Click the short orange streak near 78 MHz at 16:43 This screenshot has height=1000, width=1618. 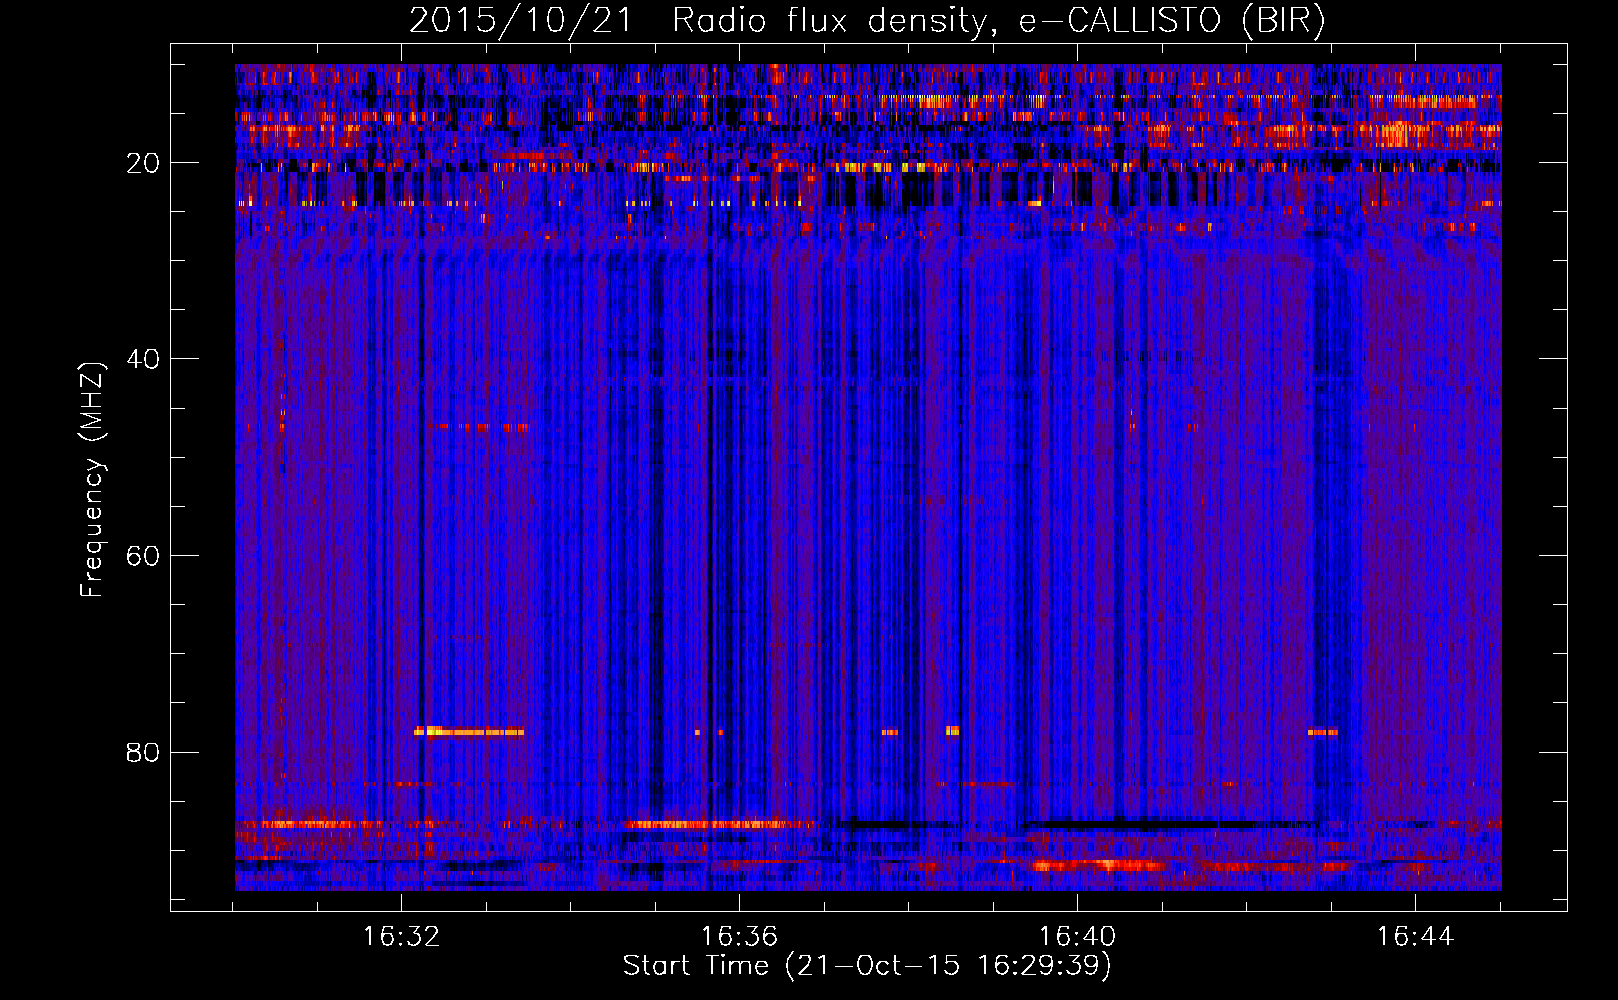pos(1323,732)
